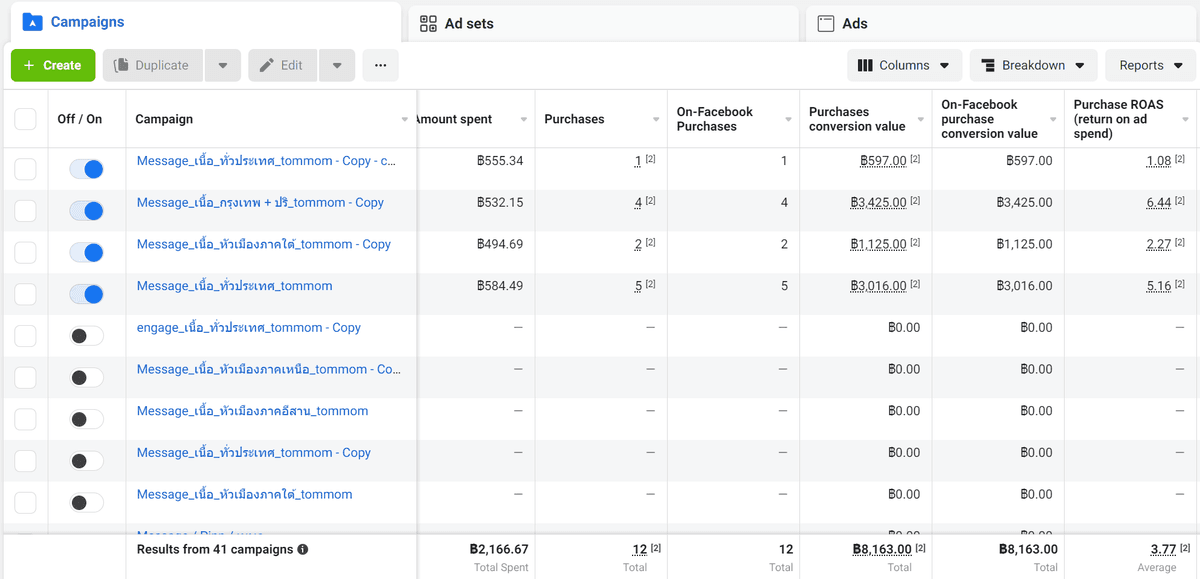This screenshot has height=579, width=1200.
Task: Expand the Edit dropdown arrow
Action: tap(337, 66)
